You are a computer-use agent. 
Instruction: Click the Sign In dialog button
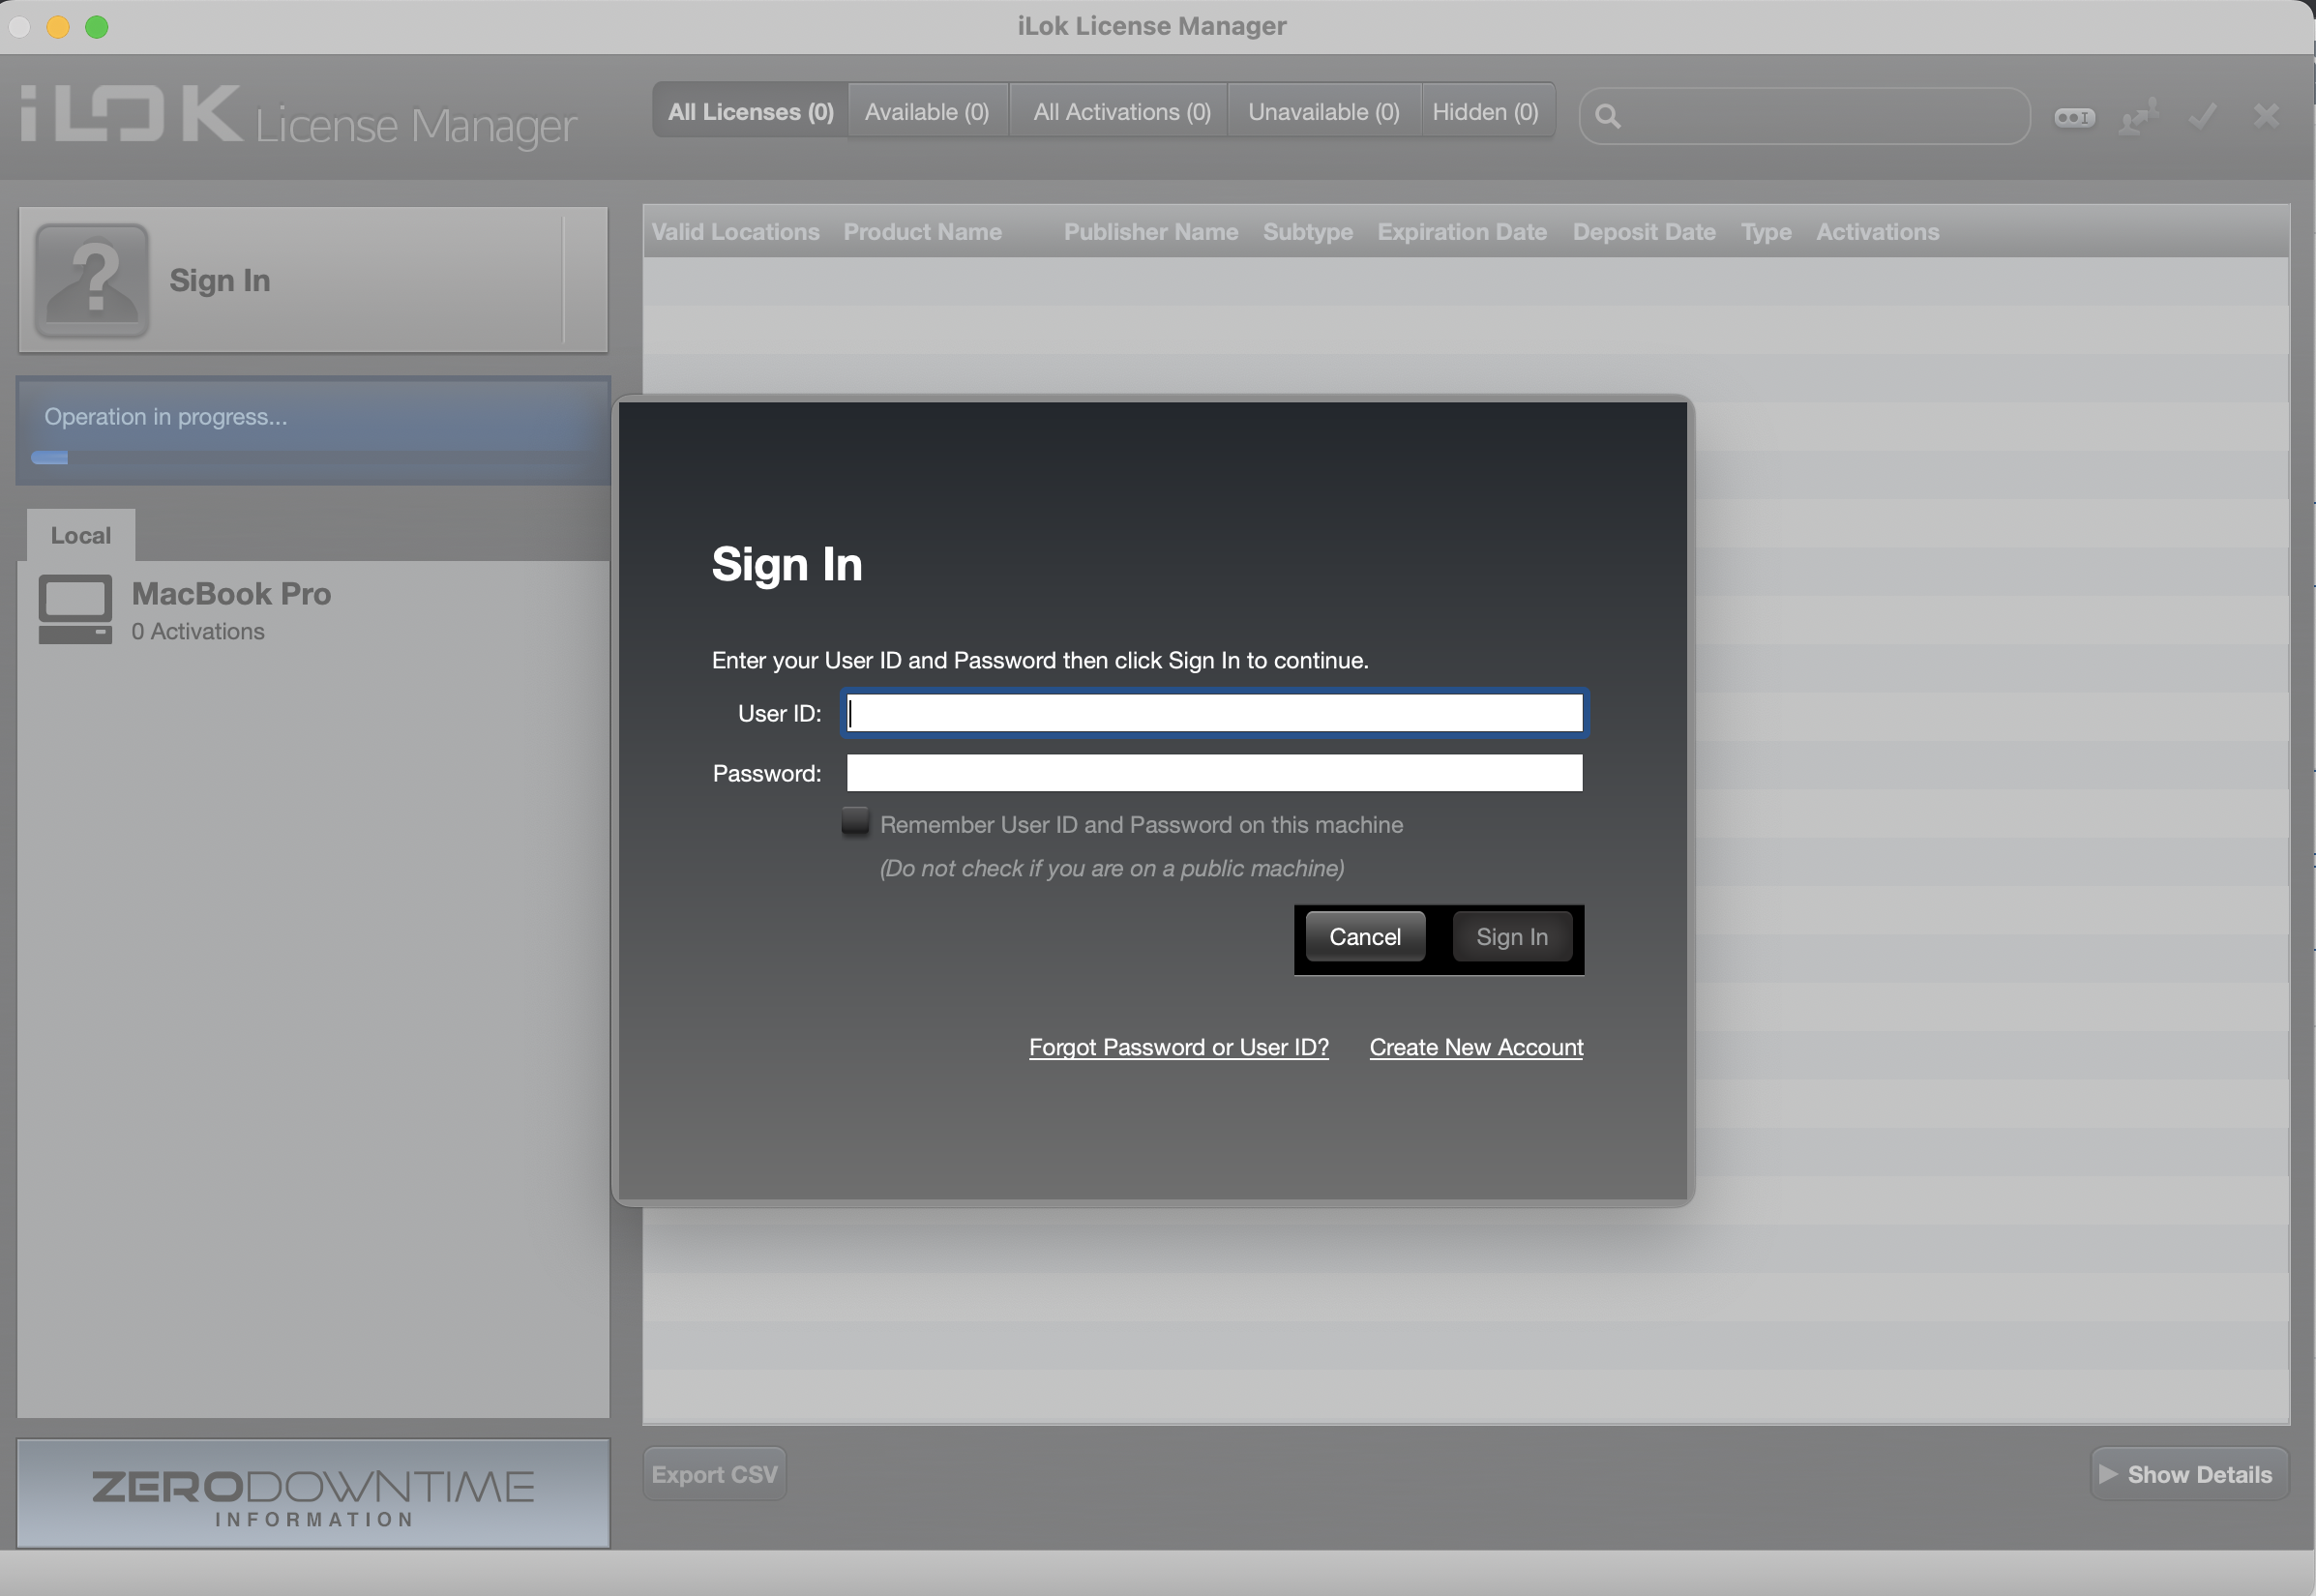(x=1512, y=937)
